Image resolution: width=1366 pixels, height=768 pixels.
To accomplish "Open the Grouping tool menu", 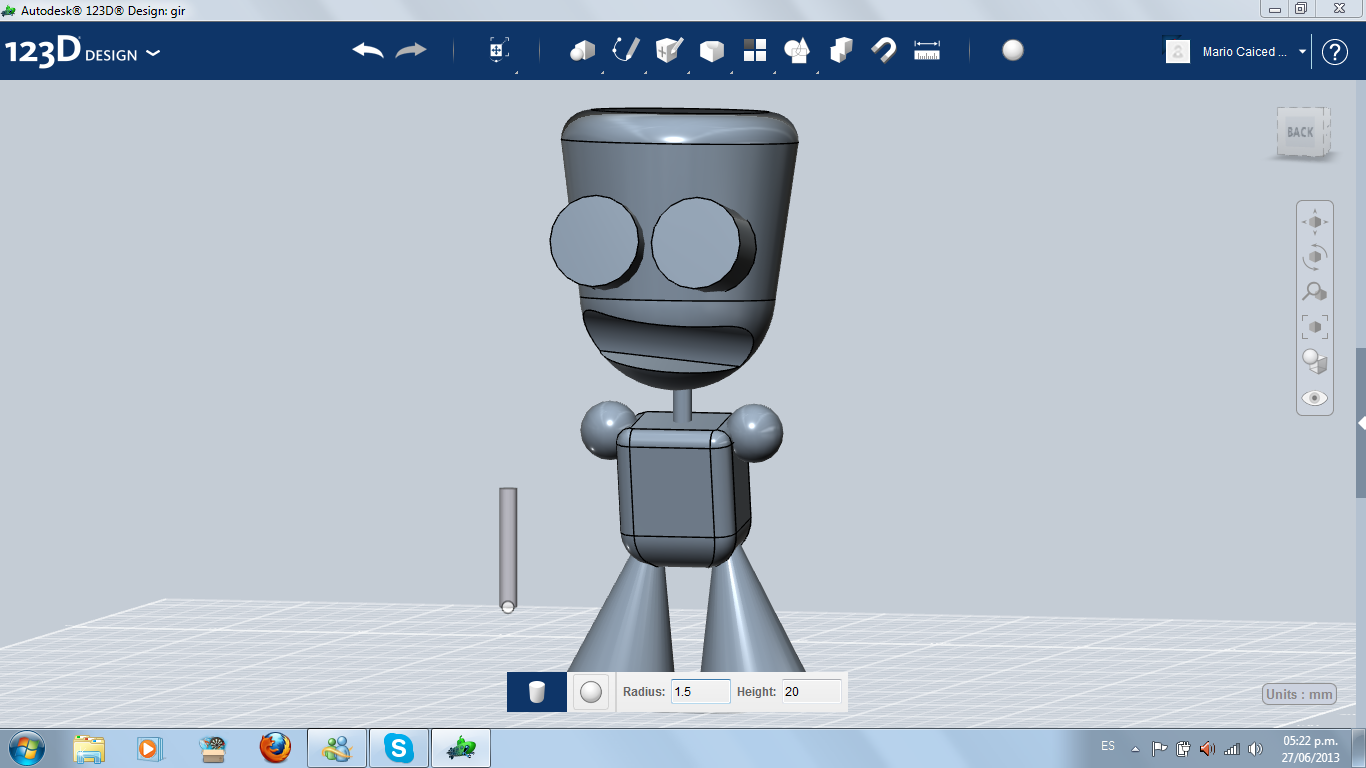I will (797, 50).
